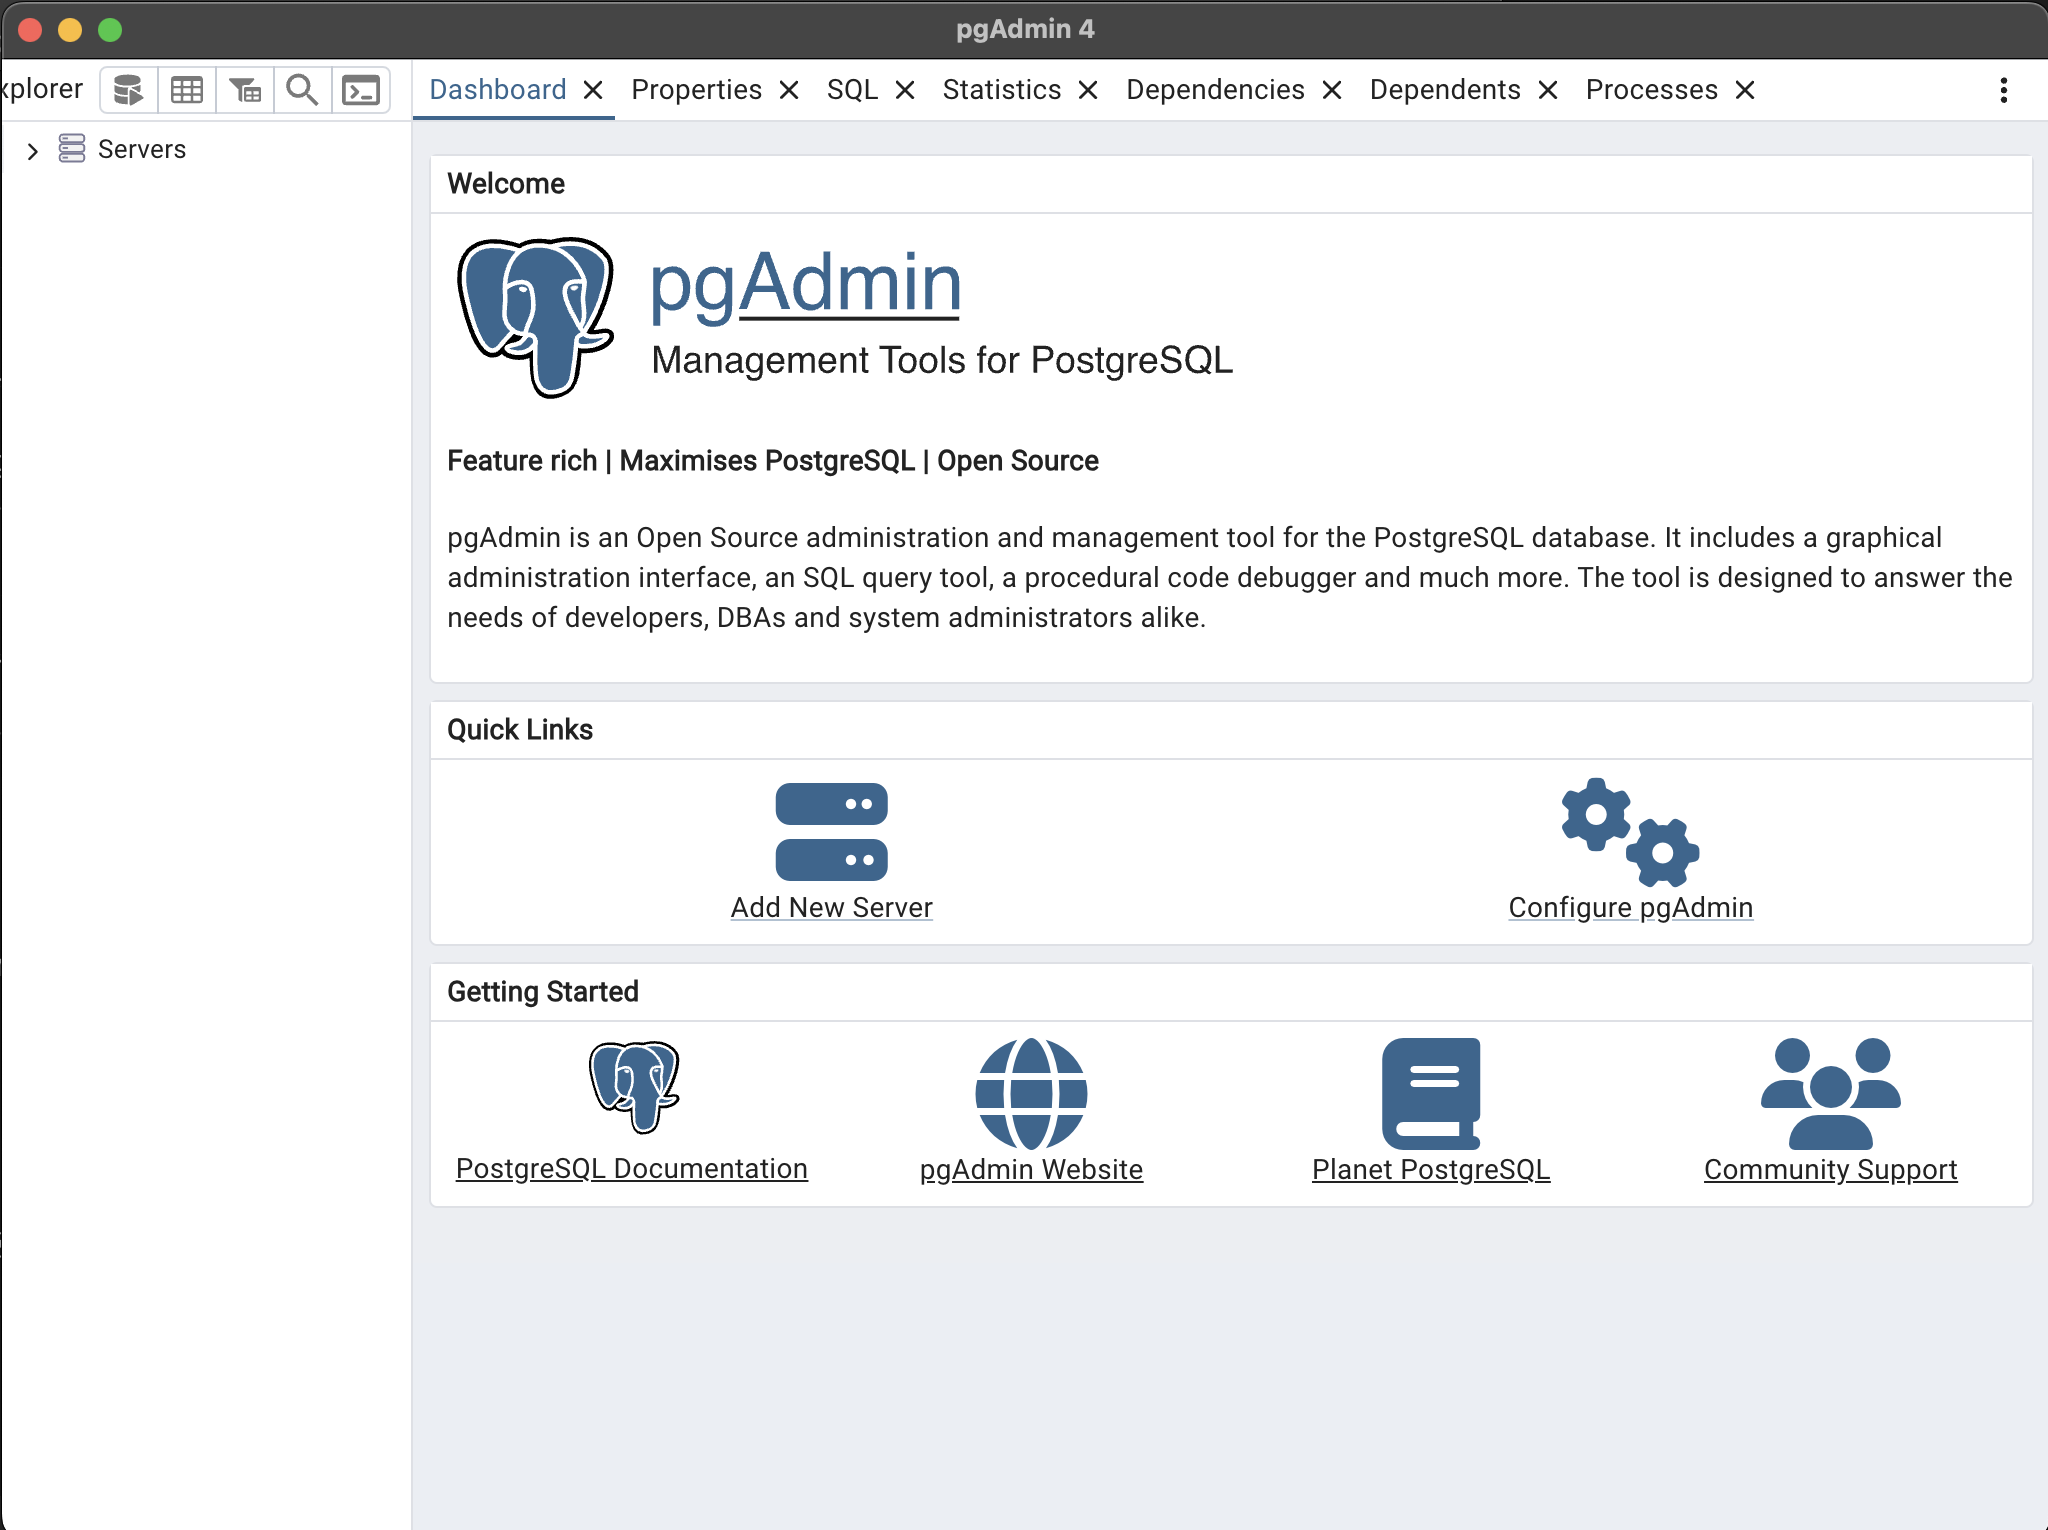This screenshot has width=2048, height=1530.
Task: Click the PostgreSQL Documentation elephant icon
Action: (x=633, y=1087)
